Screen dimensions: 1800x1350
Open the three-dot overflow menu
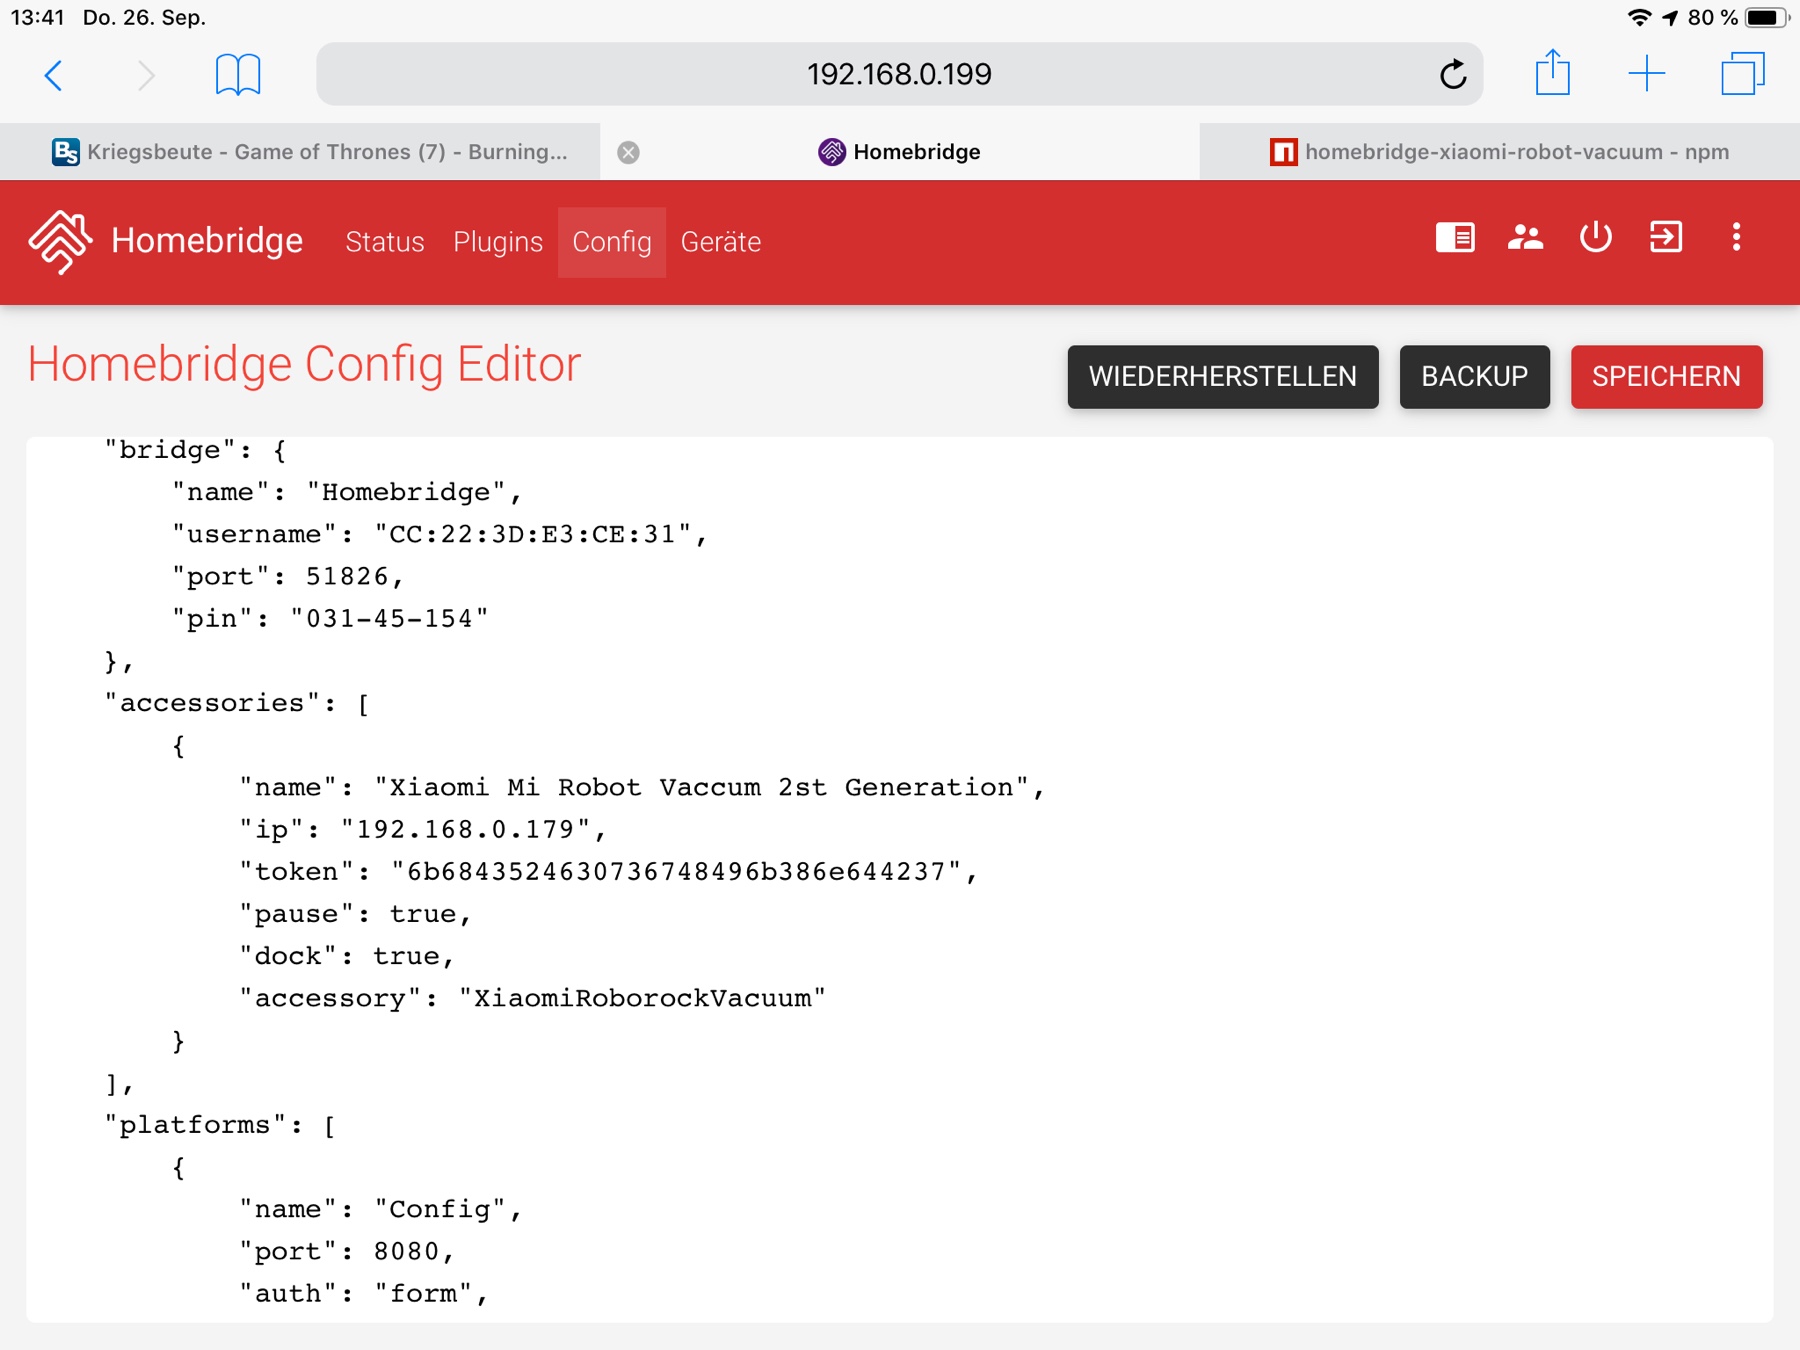click(x=1736, y=238)
